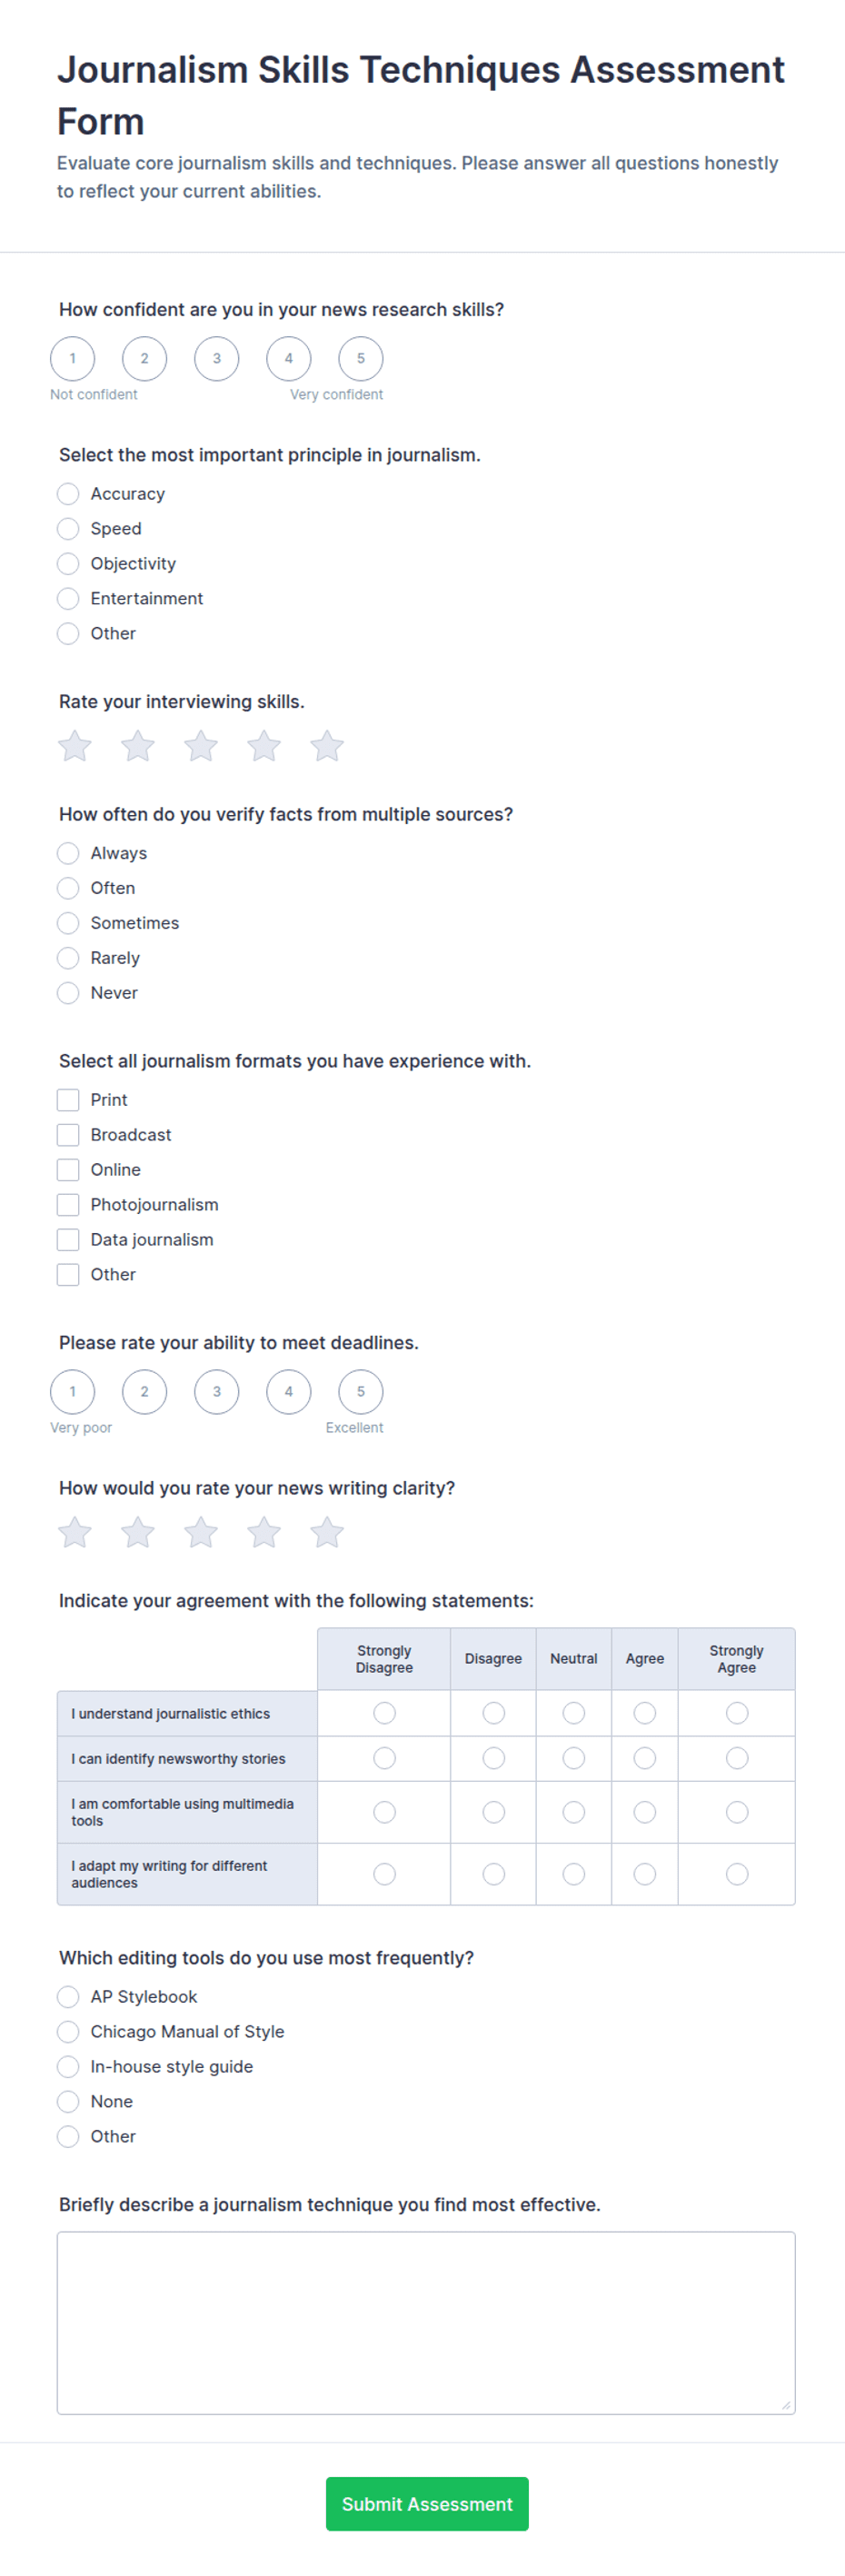Select fourth star for news writing clarity

coord(264,1532)
